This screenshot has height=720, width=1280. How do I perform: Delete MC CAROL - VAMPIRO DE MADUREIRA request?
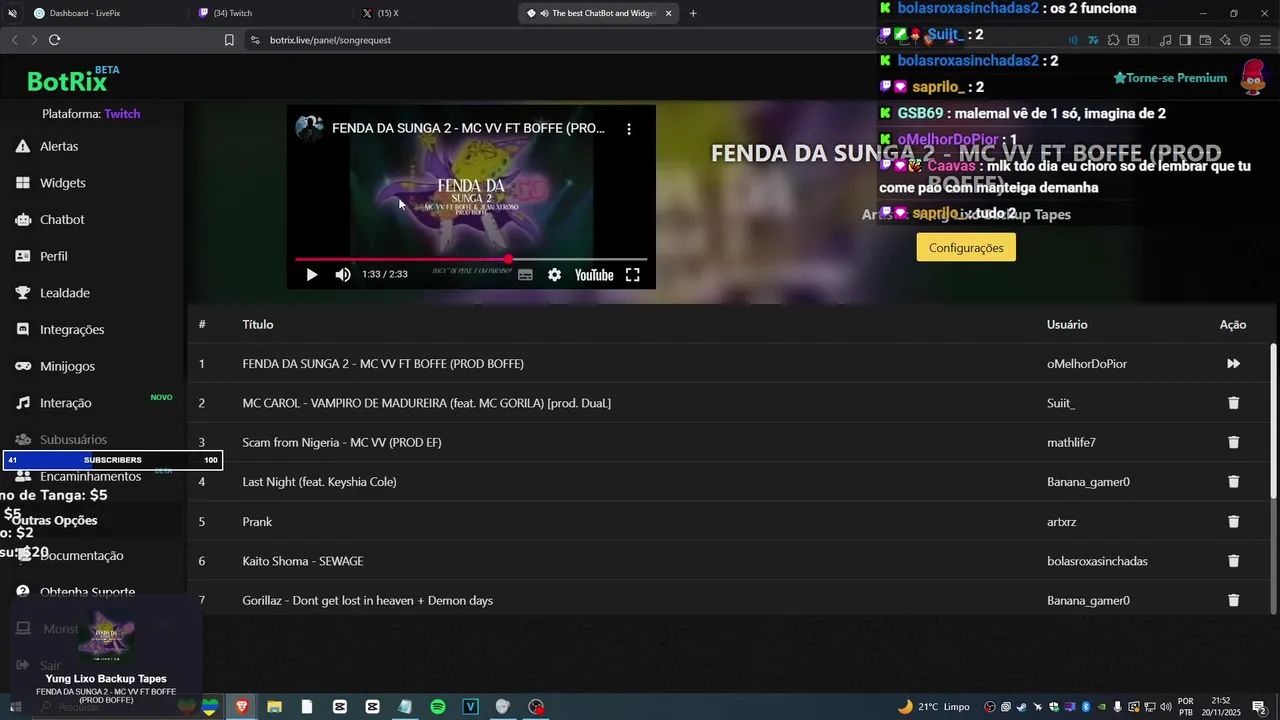(x=1233, y=403)
